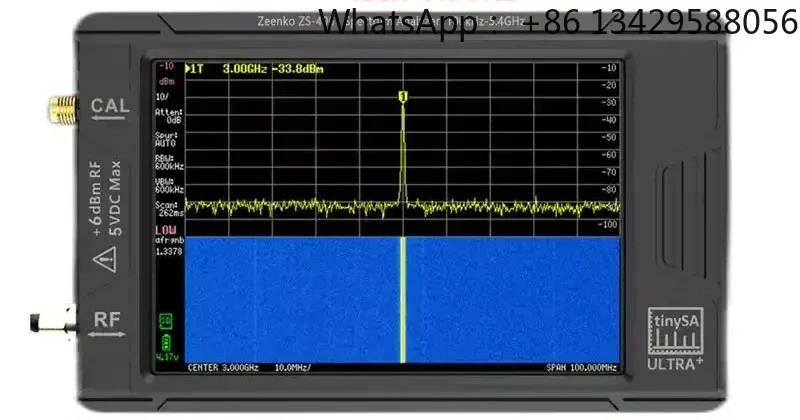Tap SPAN 100.000MHz in bottom bar
This screenshot has width=800, height=420.
[x=582, y=367]
